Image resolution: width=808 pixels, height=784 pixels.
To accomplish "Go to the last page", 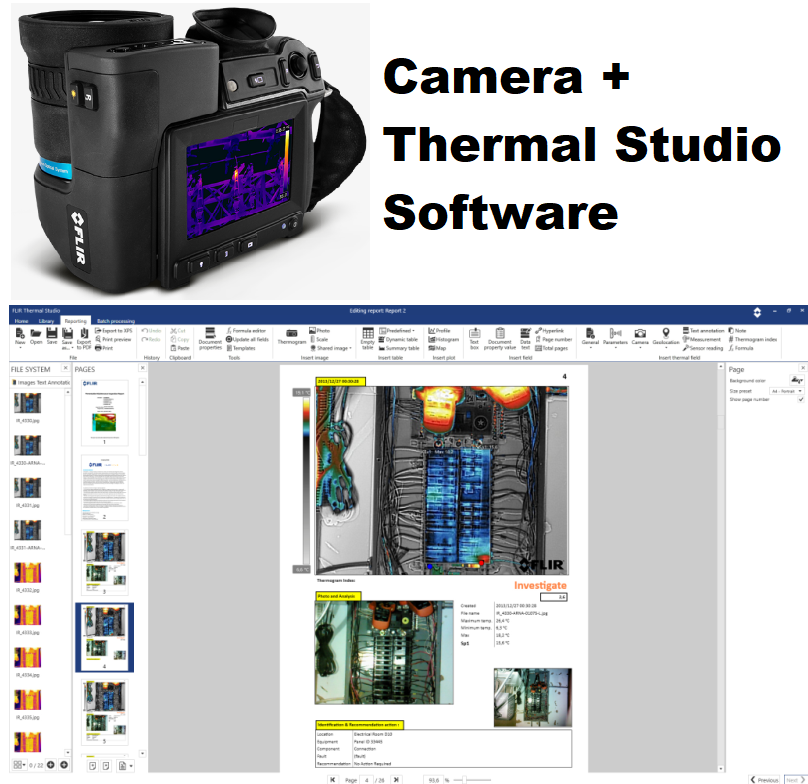I will (x=396, y=779).
